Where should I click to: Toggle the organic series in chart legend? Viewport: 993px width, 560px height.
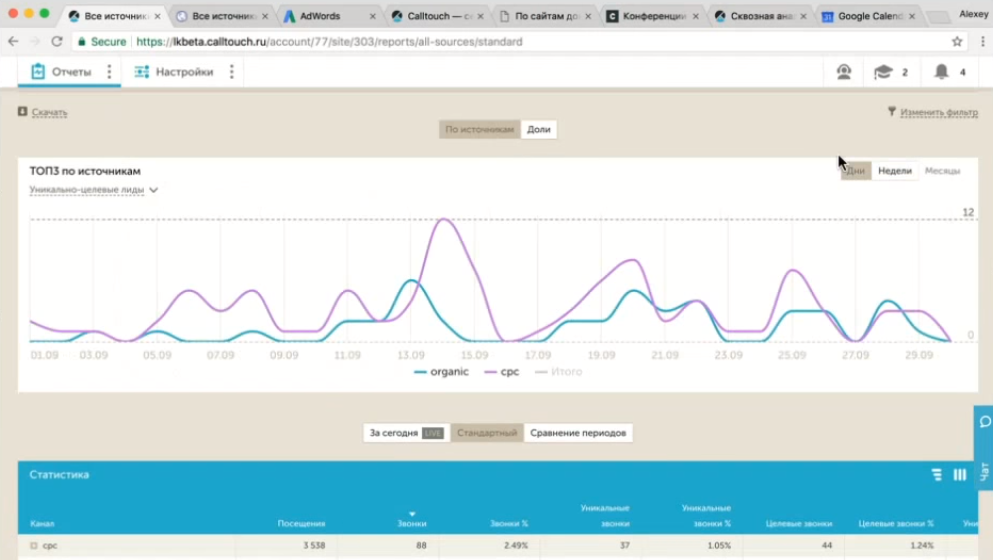pyautogui.click(x=441, y=372)
